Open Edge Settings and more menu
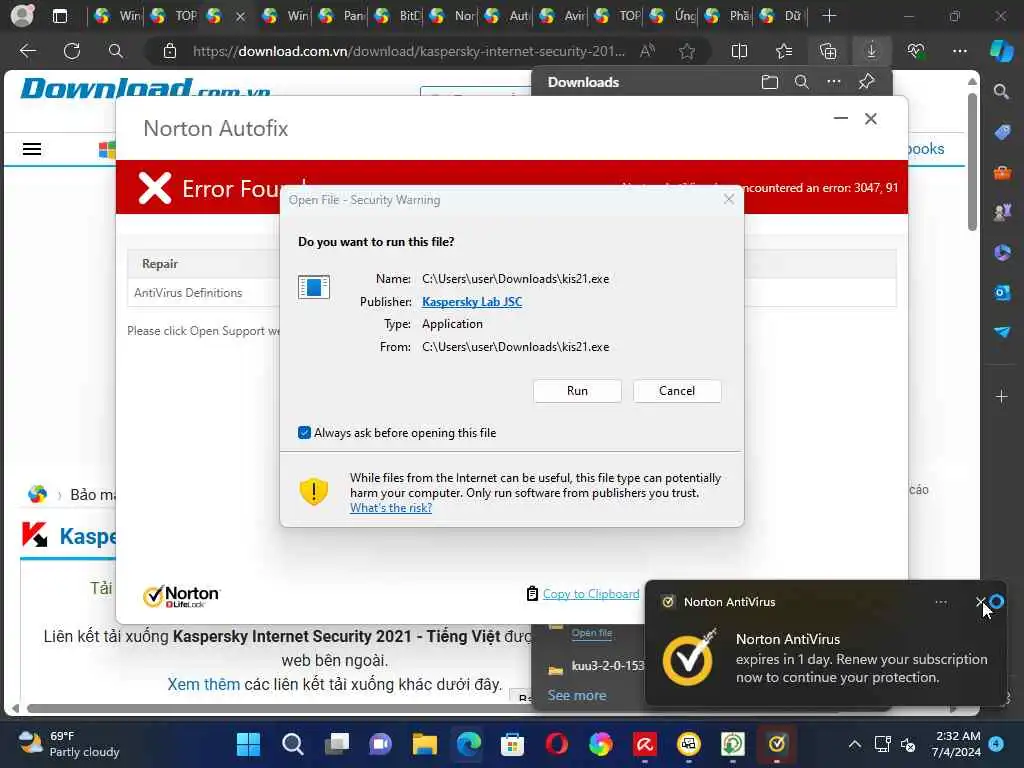Viewport: 1024px width, 768px height. pos(959,51)
